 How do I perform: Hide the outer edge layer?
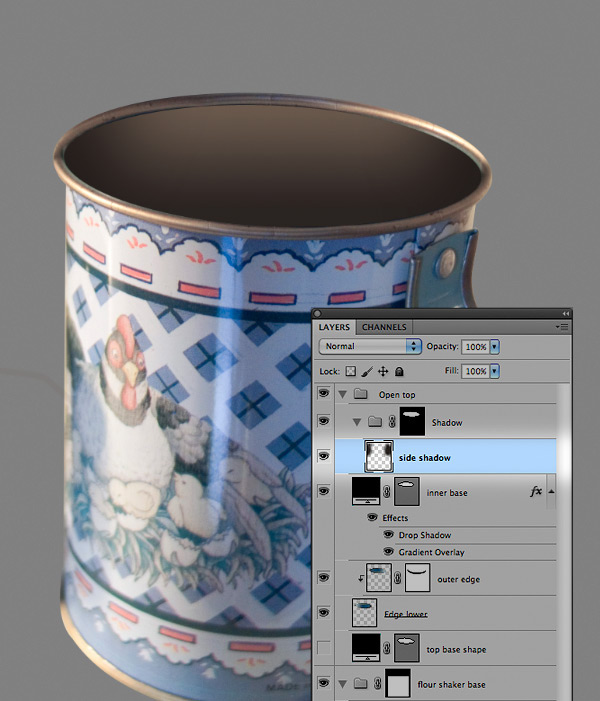324,578
